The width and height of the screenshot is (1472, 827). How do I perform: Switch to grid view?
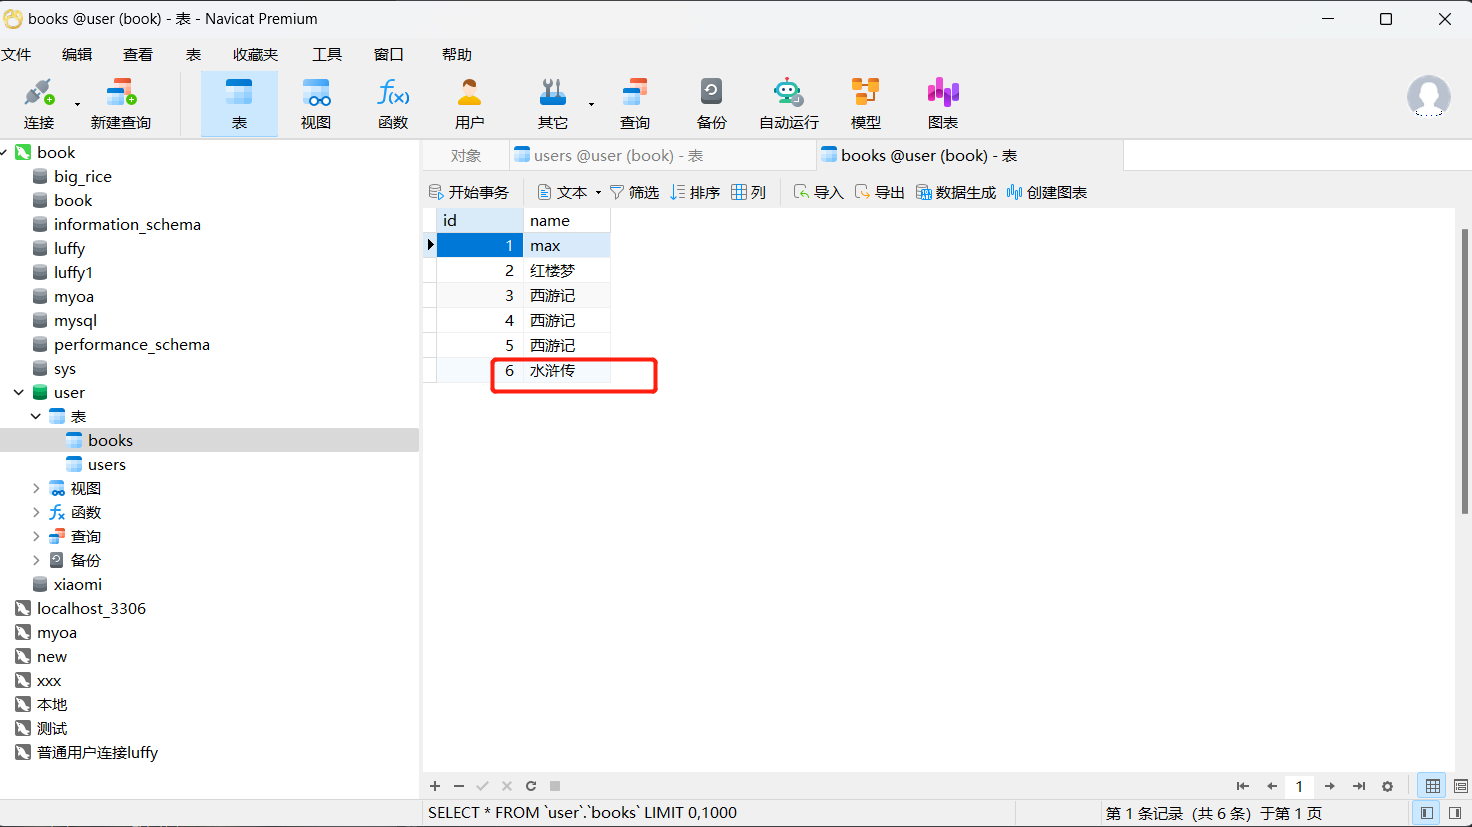(1433, 786)
